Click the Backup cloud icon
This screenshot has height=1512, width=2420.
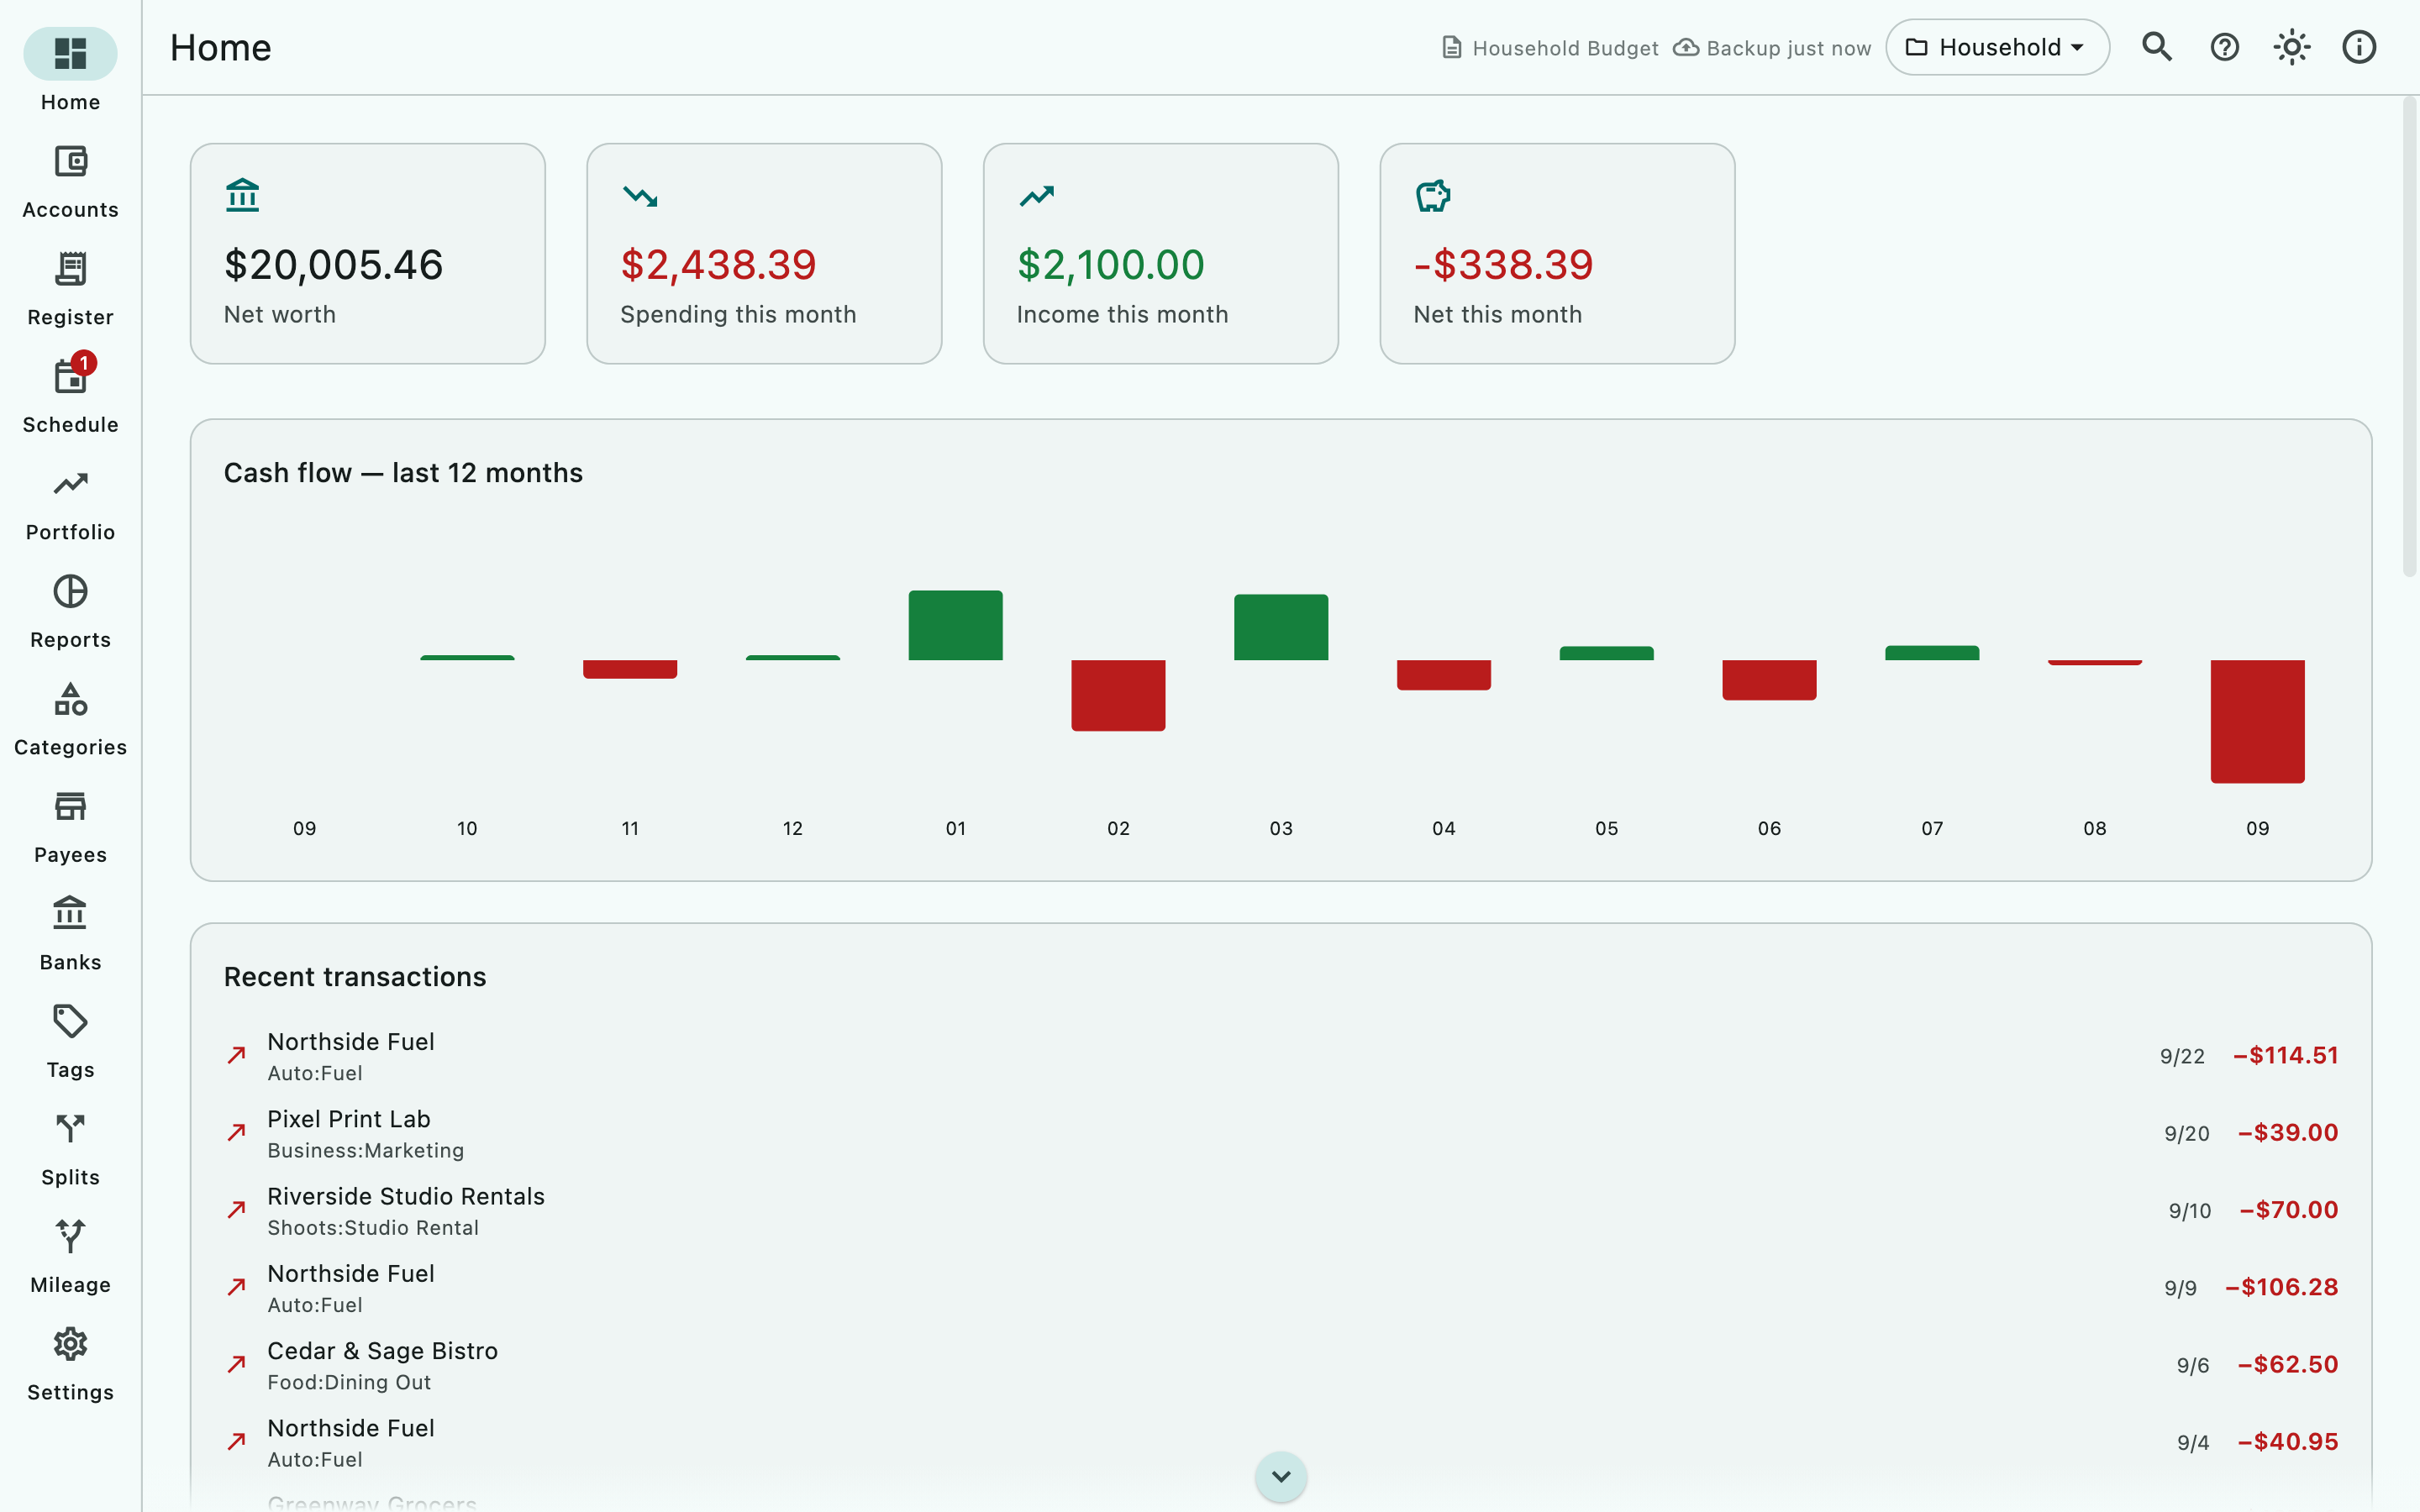(1686, 48)
